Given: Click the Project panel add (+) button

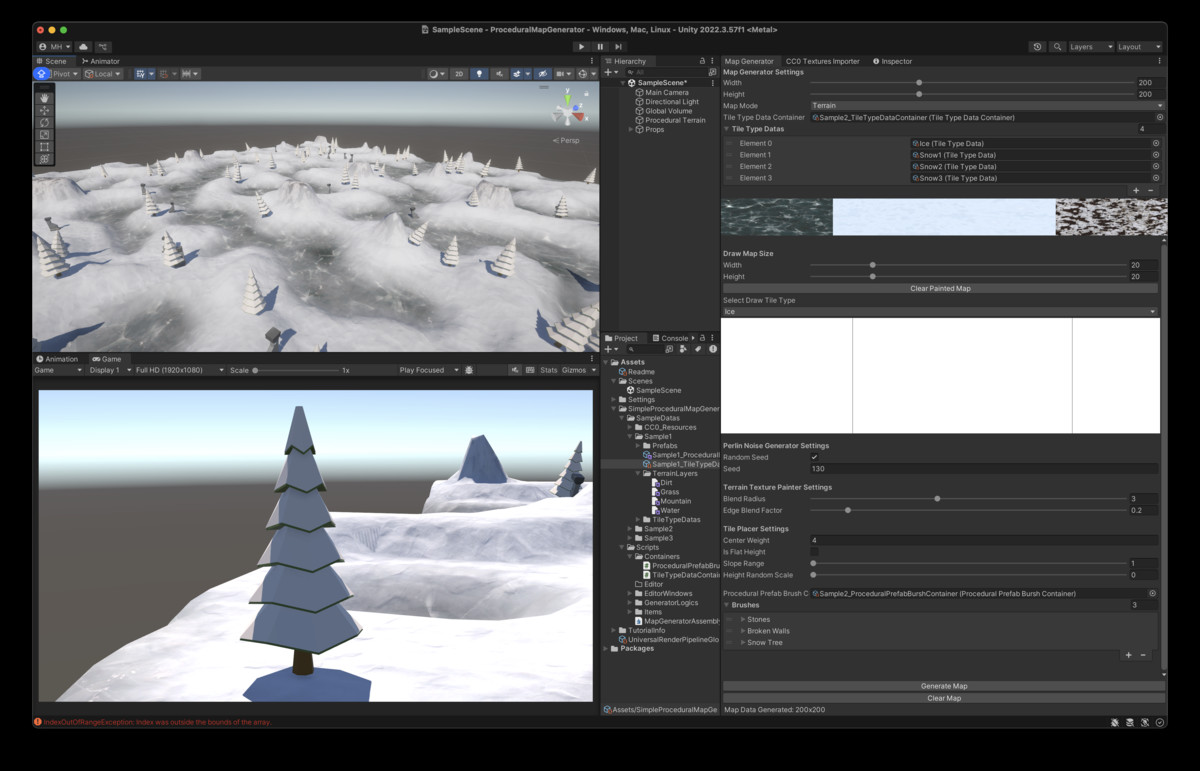Looking at the screenshot, I should (609, 349).
